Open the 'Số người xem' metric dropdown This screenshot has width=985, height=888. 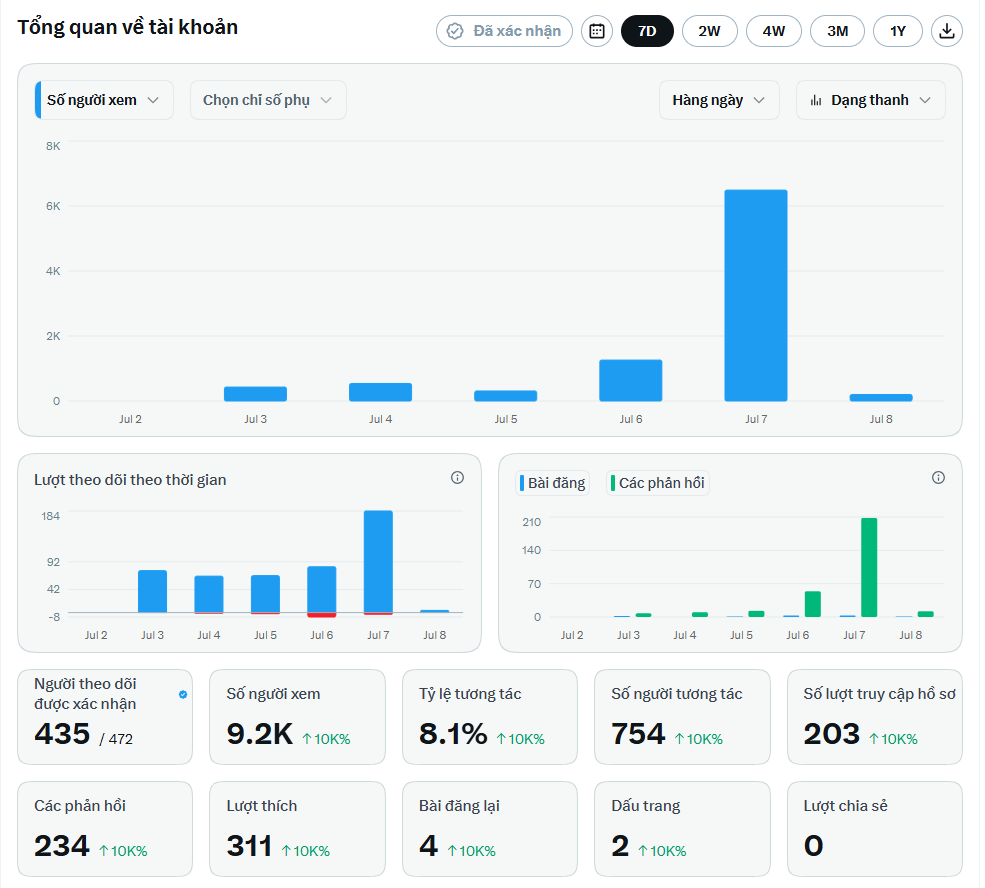pos(104,100)
